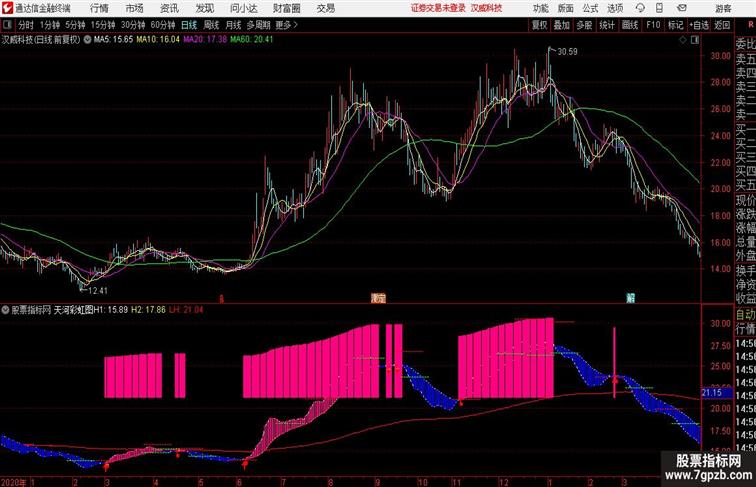Open the 行情 menu
This screenshot has width=756, height=487.
pos(99,8)
